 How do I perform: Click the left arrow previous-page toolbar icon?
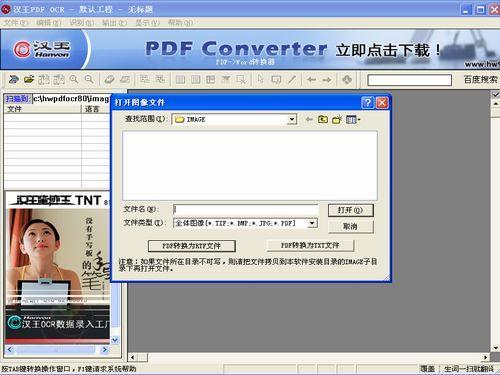[311, 80]
